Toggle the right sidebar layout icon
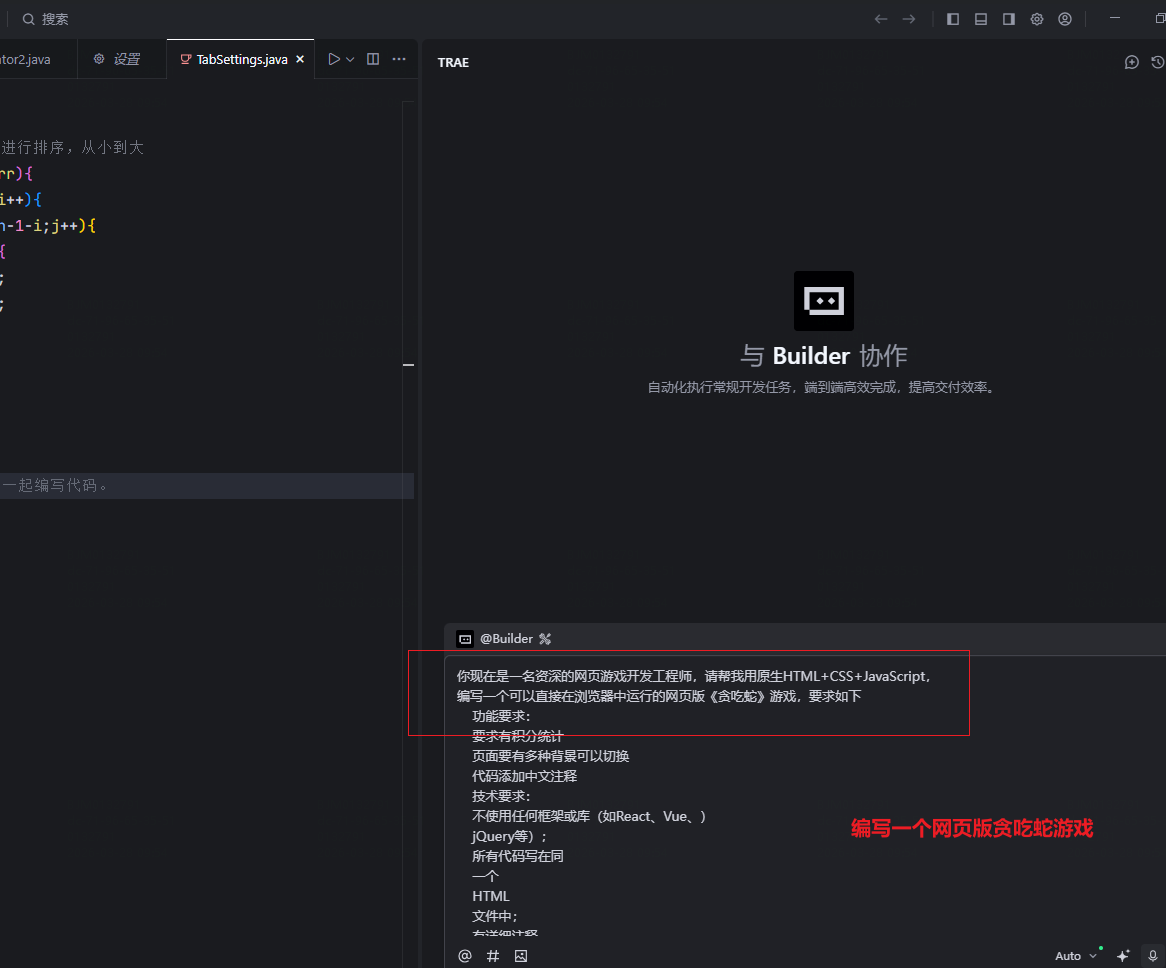 click(x=1008, y=19)
